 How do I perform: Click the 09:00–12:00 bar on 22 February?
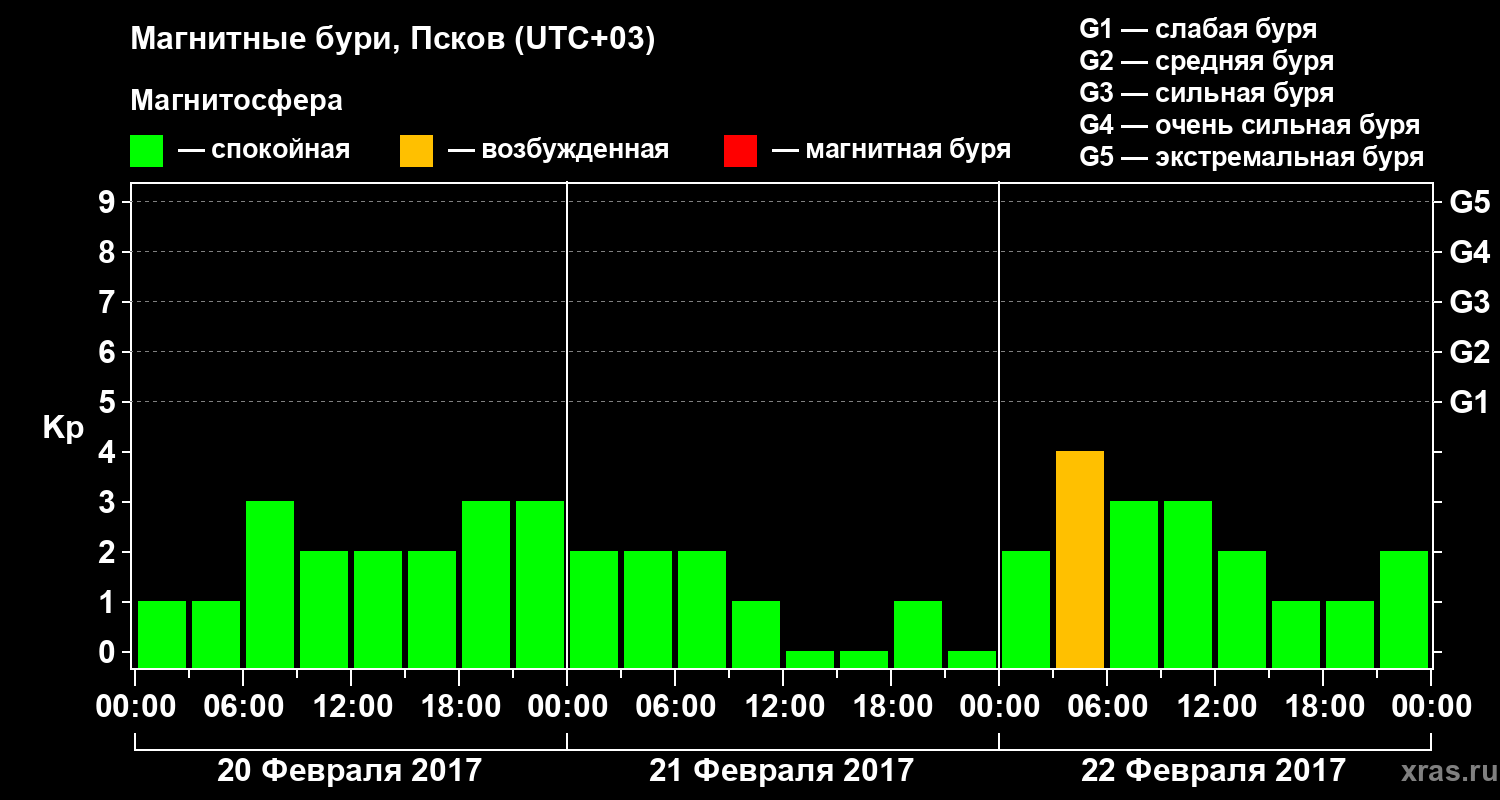click(x=1188, y=584)
